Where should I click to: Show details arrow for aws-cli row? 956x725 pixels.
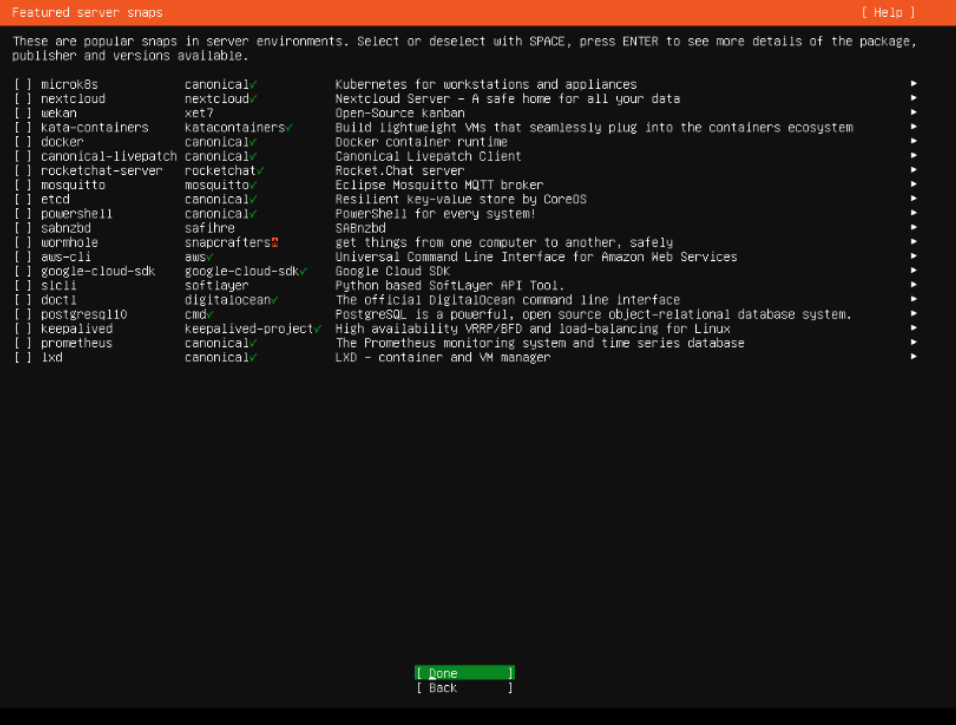[913, 256]
